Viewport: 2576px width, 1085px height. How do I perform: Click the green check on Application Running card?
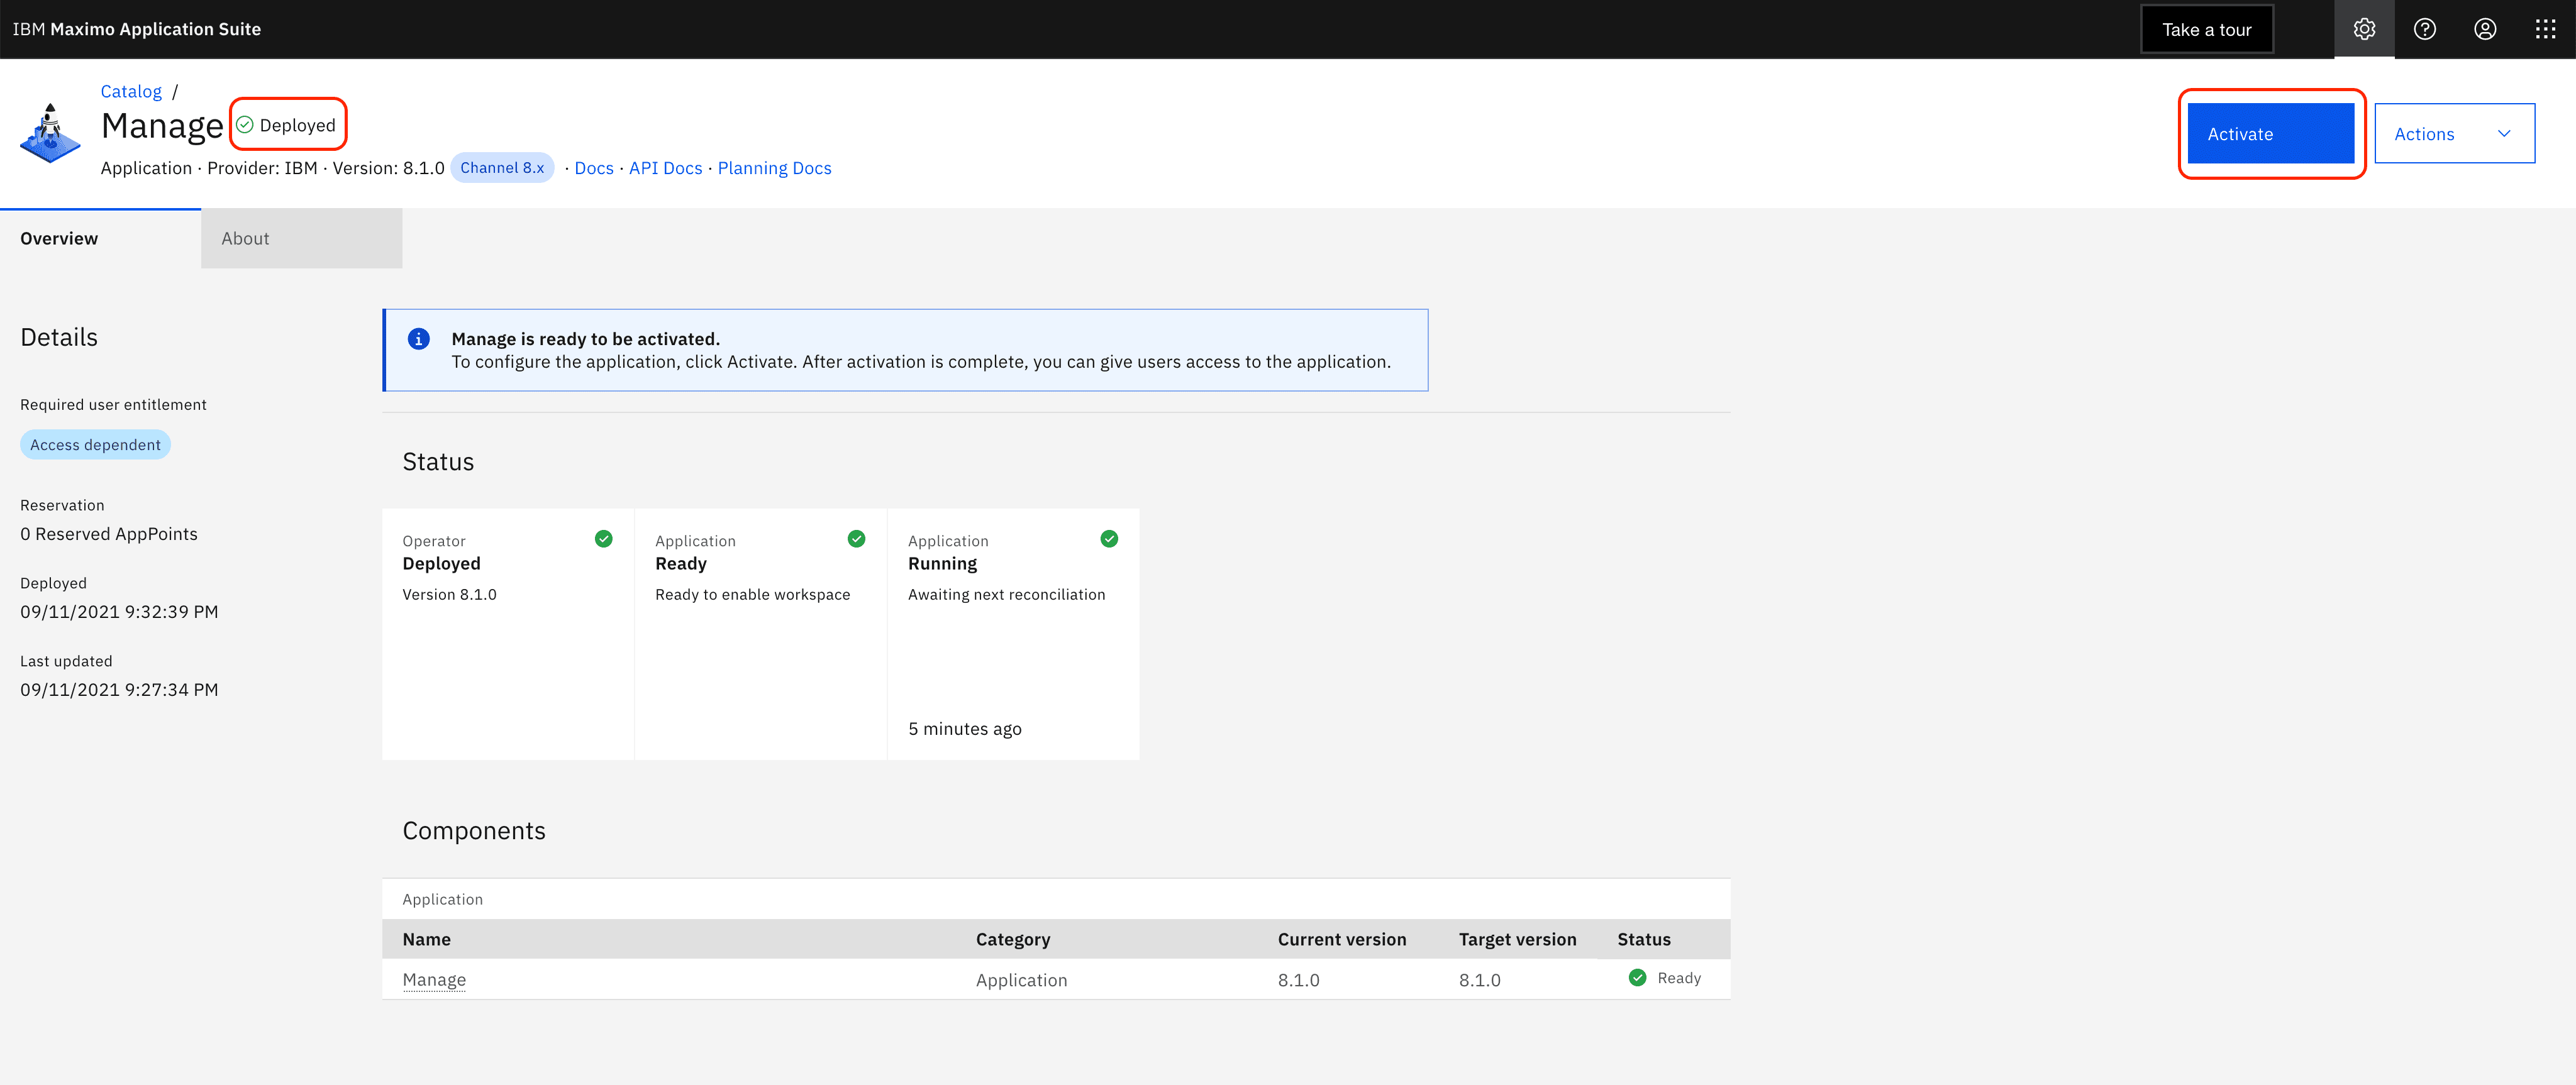pyautogui.click(x=1110, y=539)
